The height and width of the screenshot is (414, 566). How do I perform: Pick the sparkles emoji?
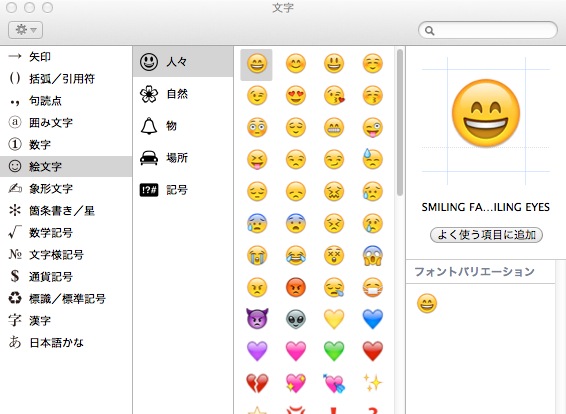[373, 383]
